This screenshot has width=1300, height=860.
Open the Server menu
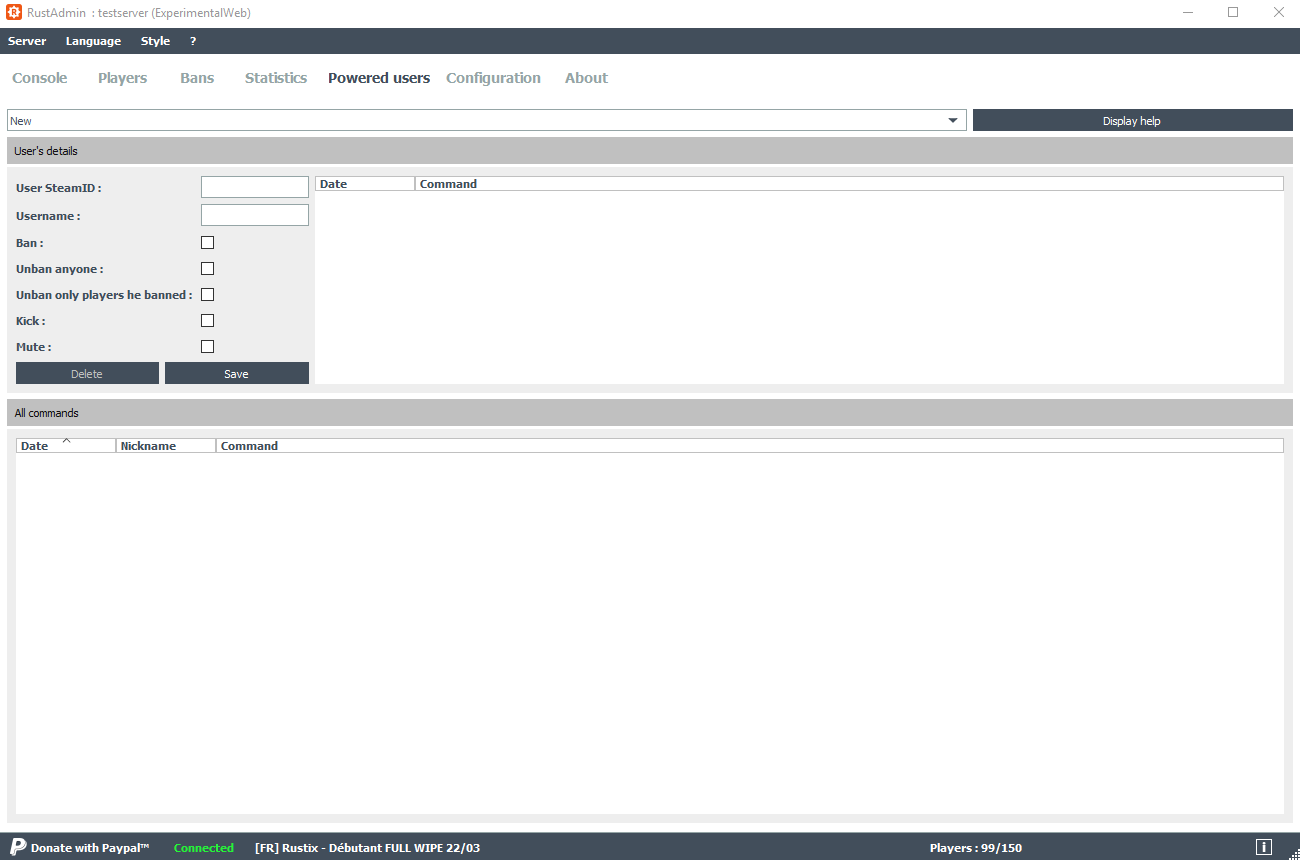click(x=27, y=41)
